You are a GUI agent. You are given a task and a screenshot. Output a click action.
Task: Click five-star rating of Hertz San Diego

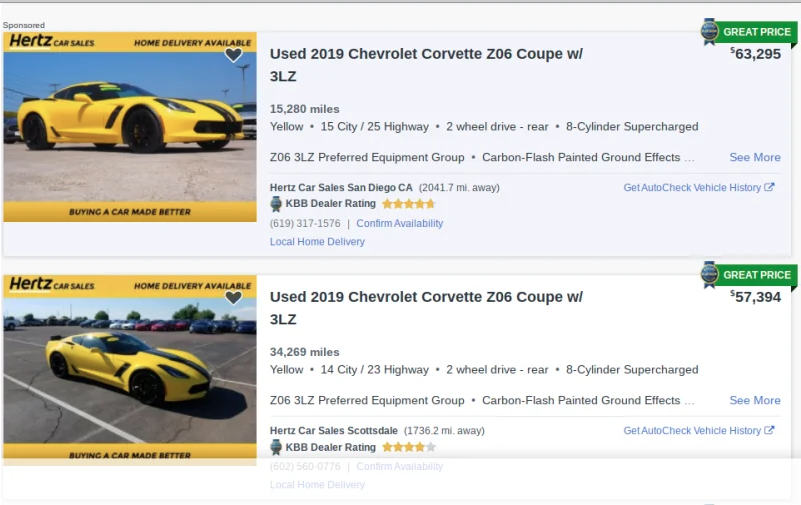point(408,204)
